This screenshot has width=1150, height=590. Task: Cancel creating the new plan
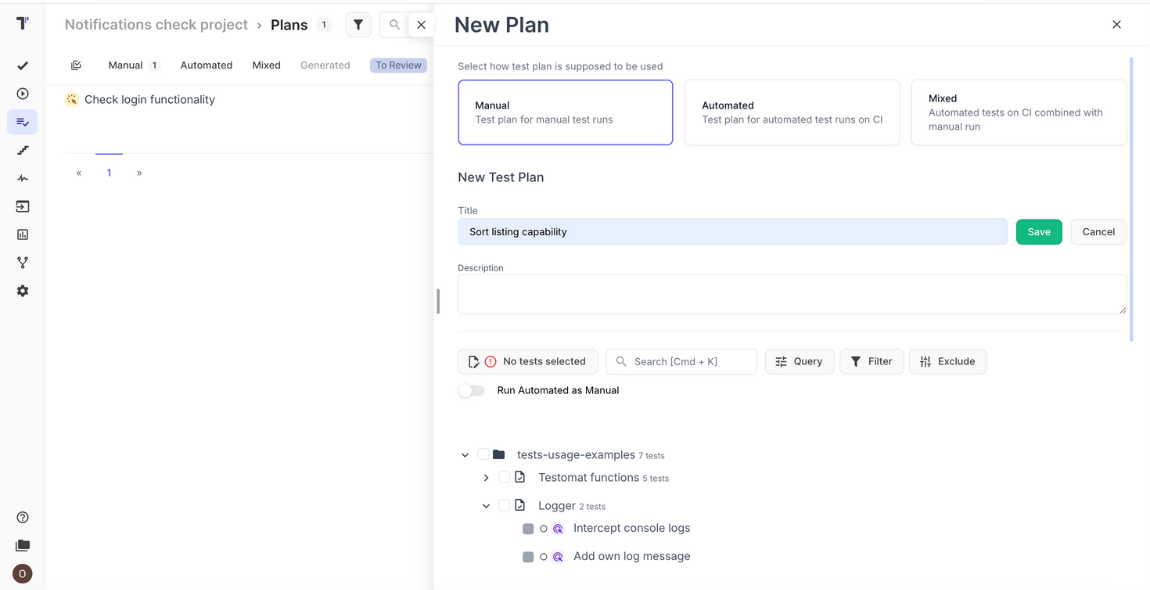point(1098,231)
